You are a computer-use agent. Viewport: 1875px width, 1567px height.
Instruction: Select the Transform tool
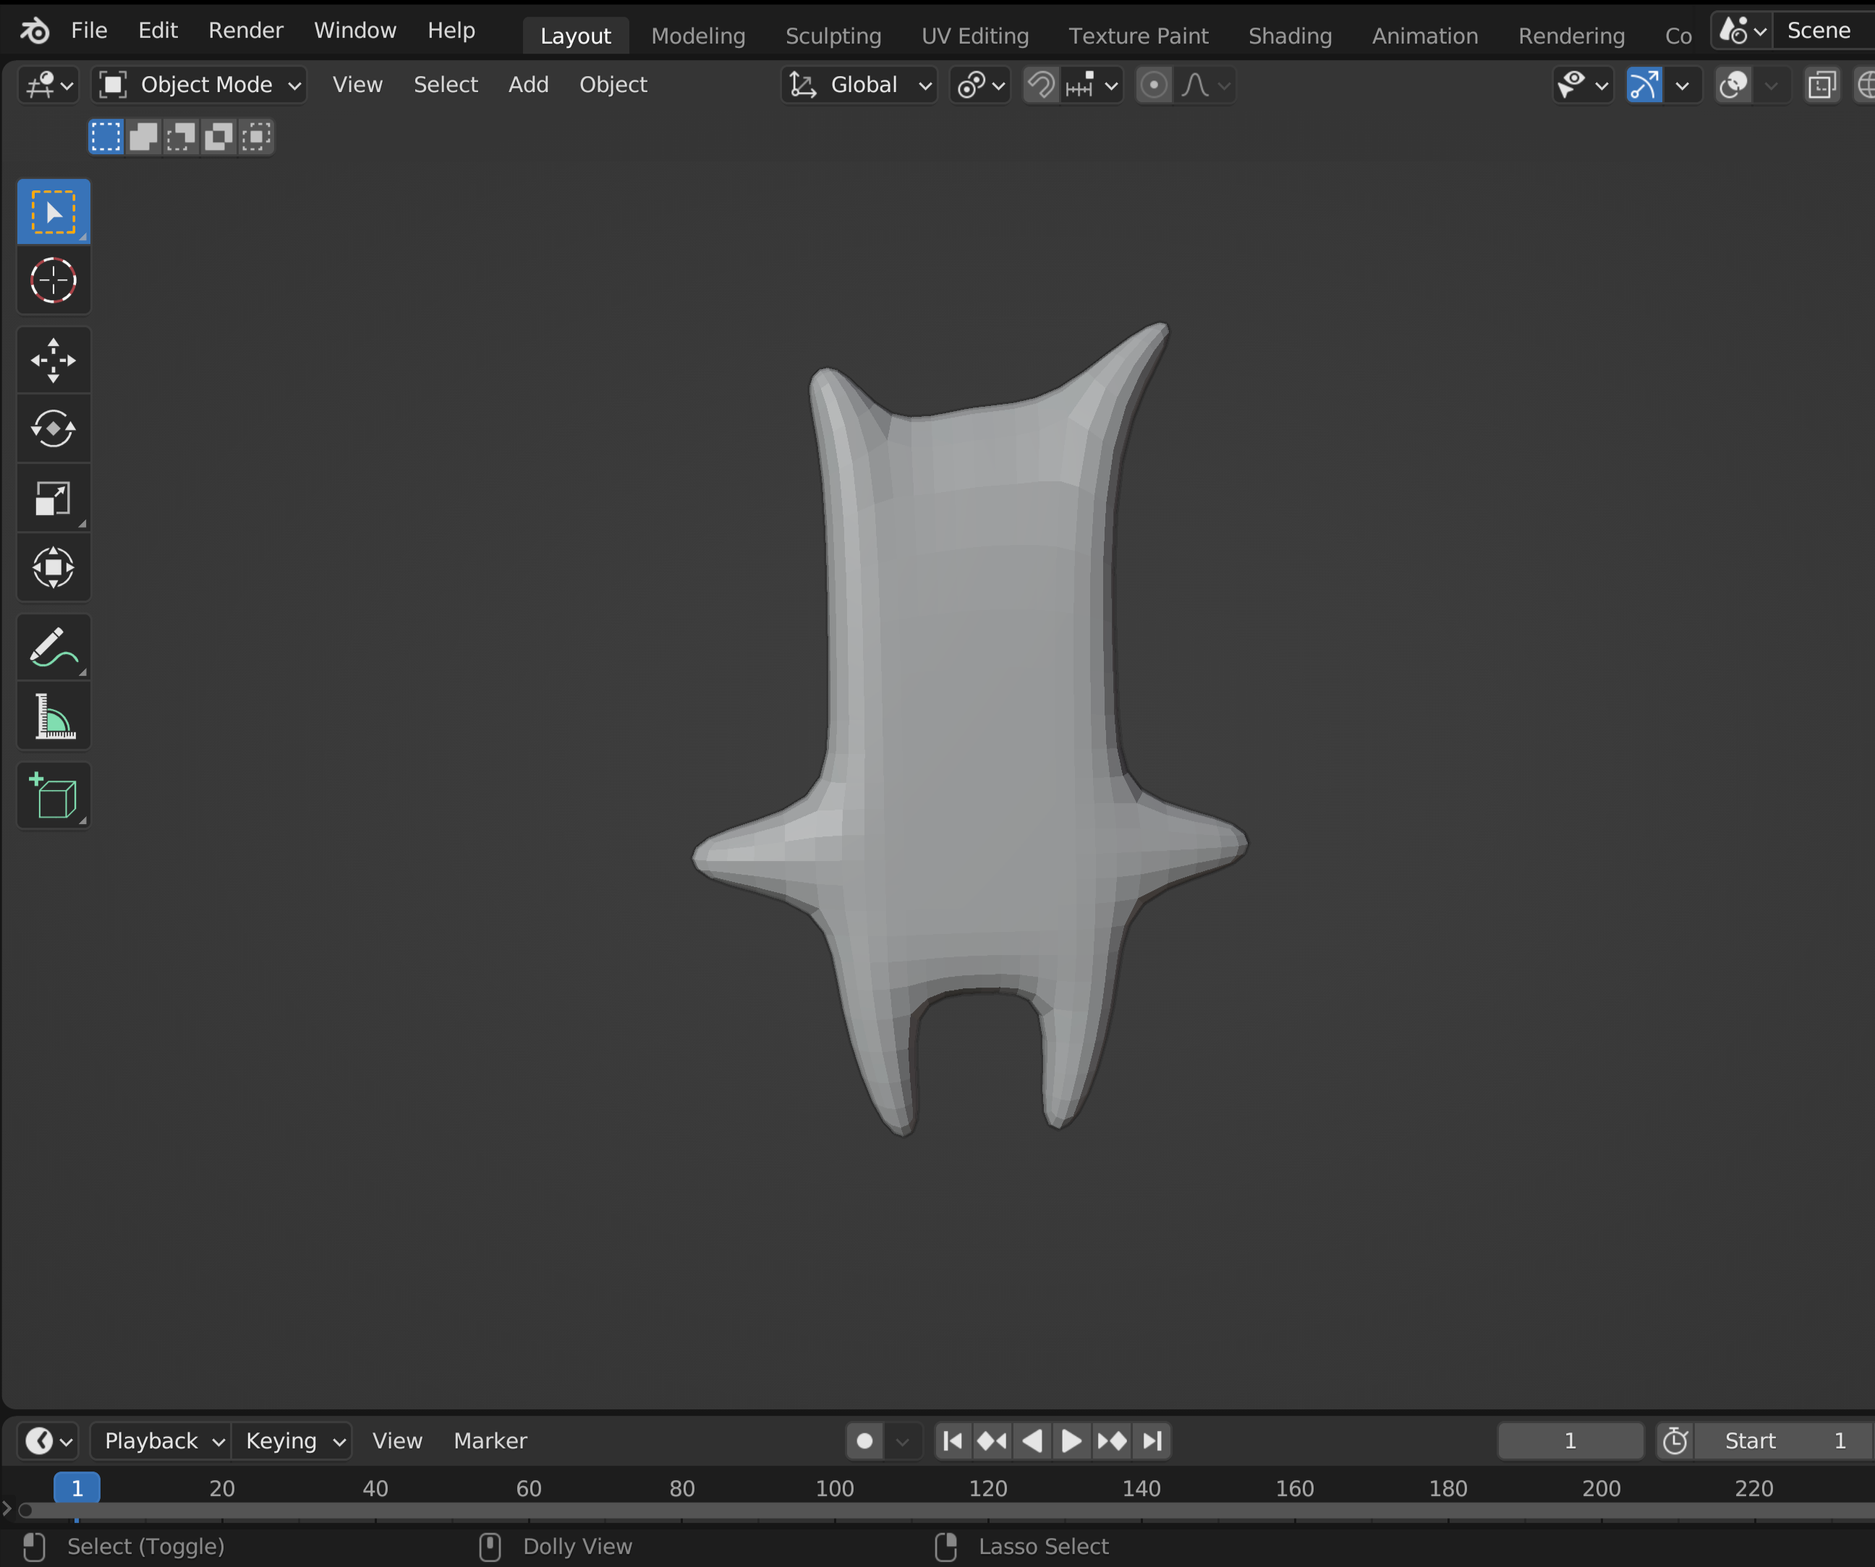[53, 567]
